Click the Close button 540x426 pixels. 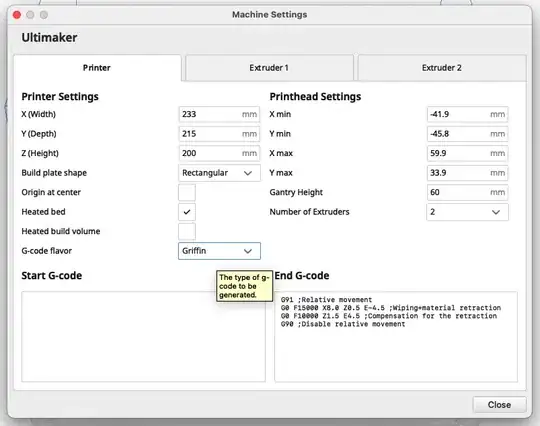(x=499, y=405)
